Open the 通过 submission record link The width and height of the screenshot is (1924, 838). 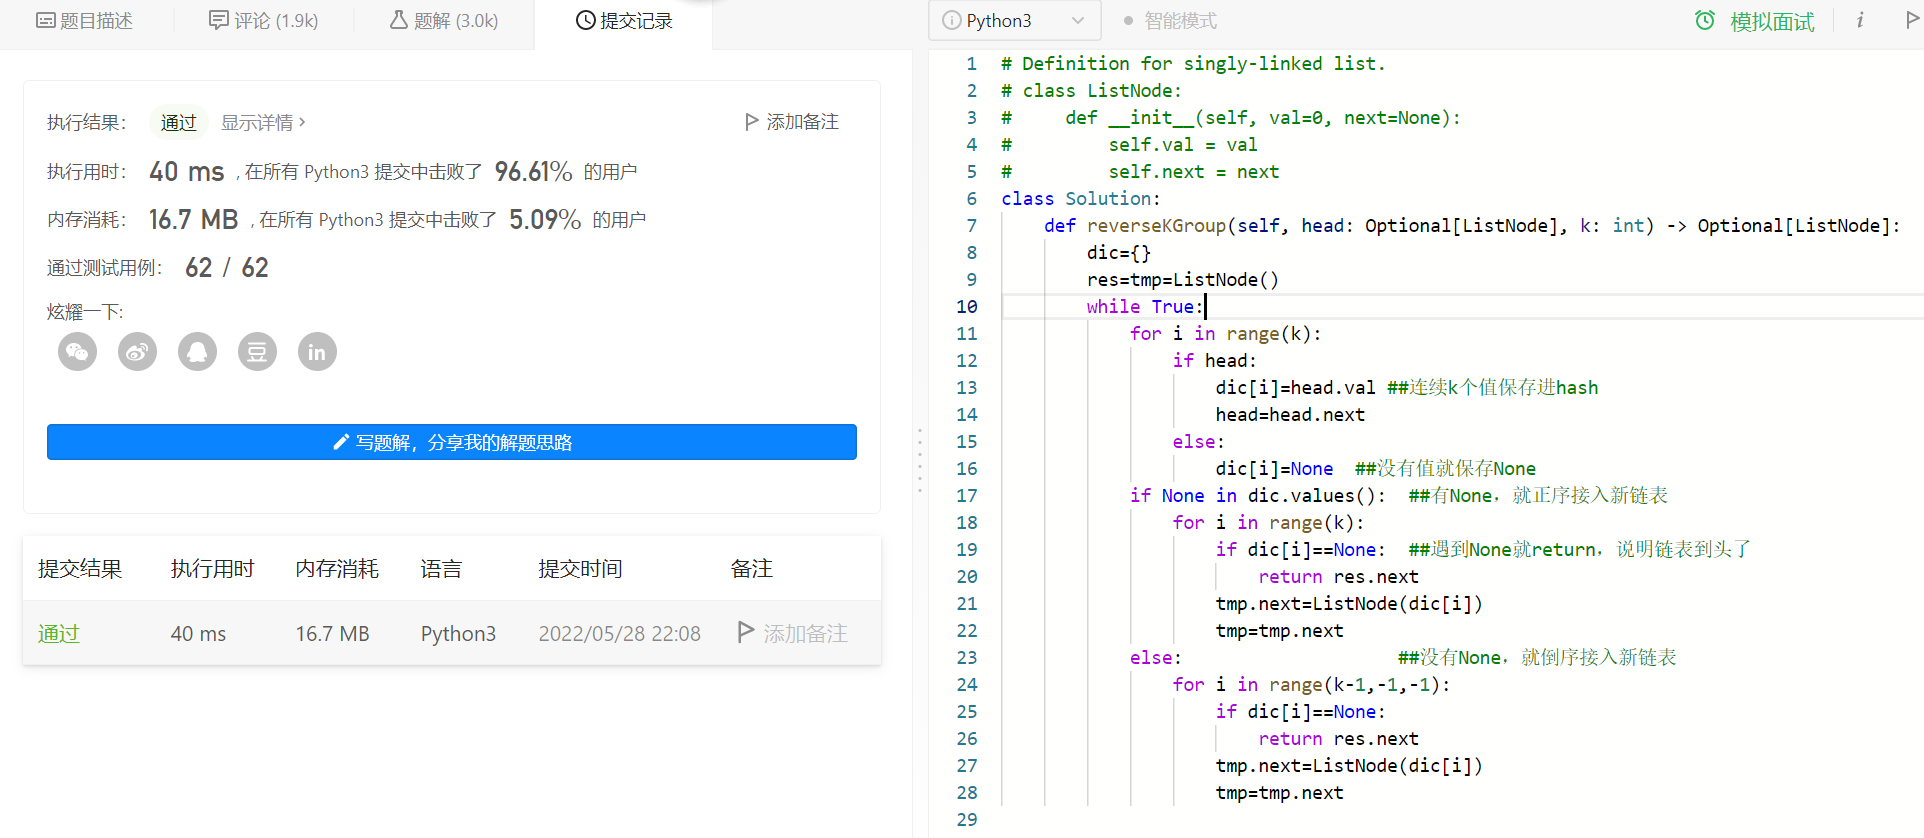coord(59,634)
